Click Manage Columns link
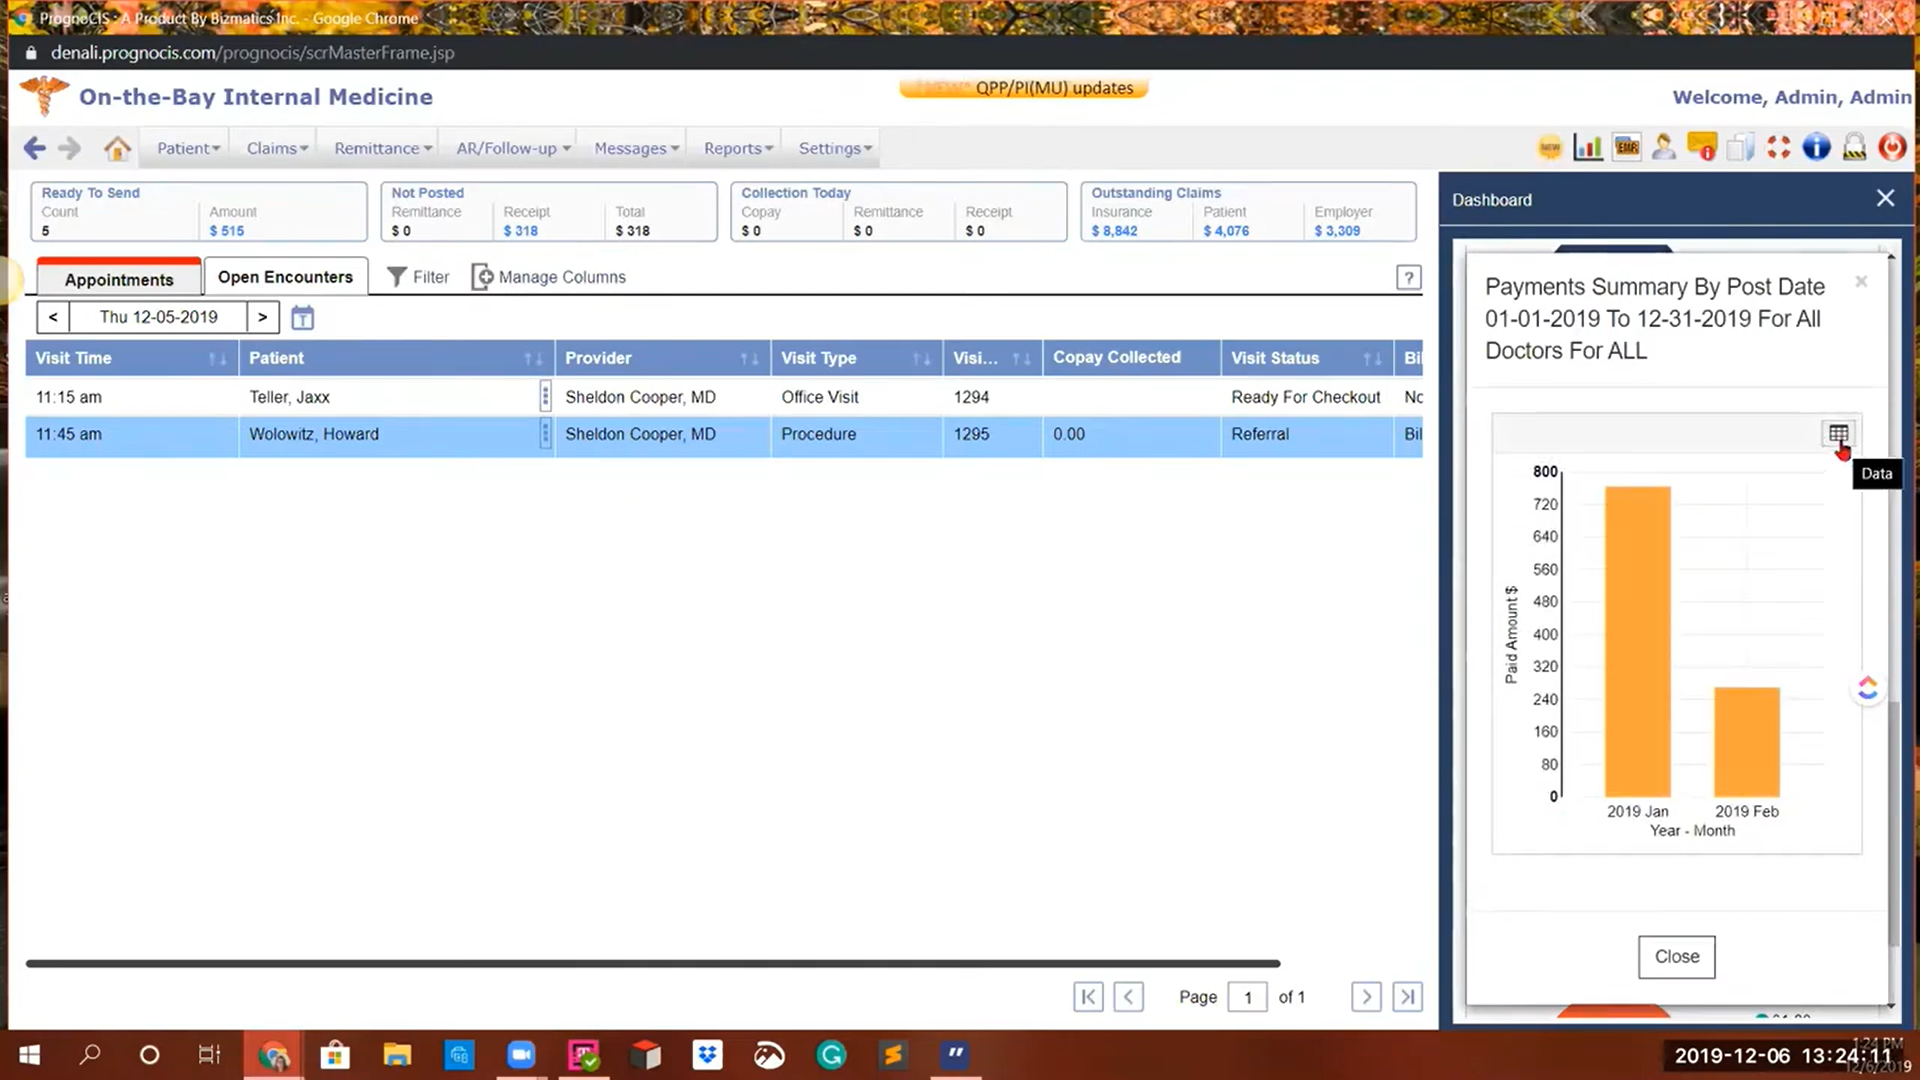This screenshot has width=1920, height=1080. (x=549, y=277)
